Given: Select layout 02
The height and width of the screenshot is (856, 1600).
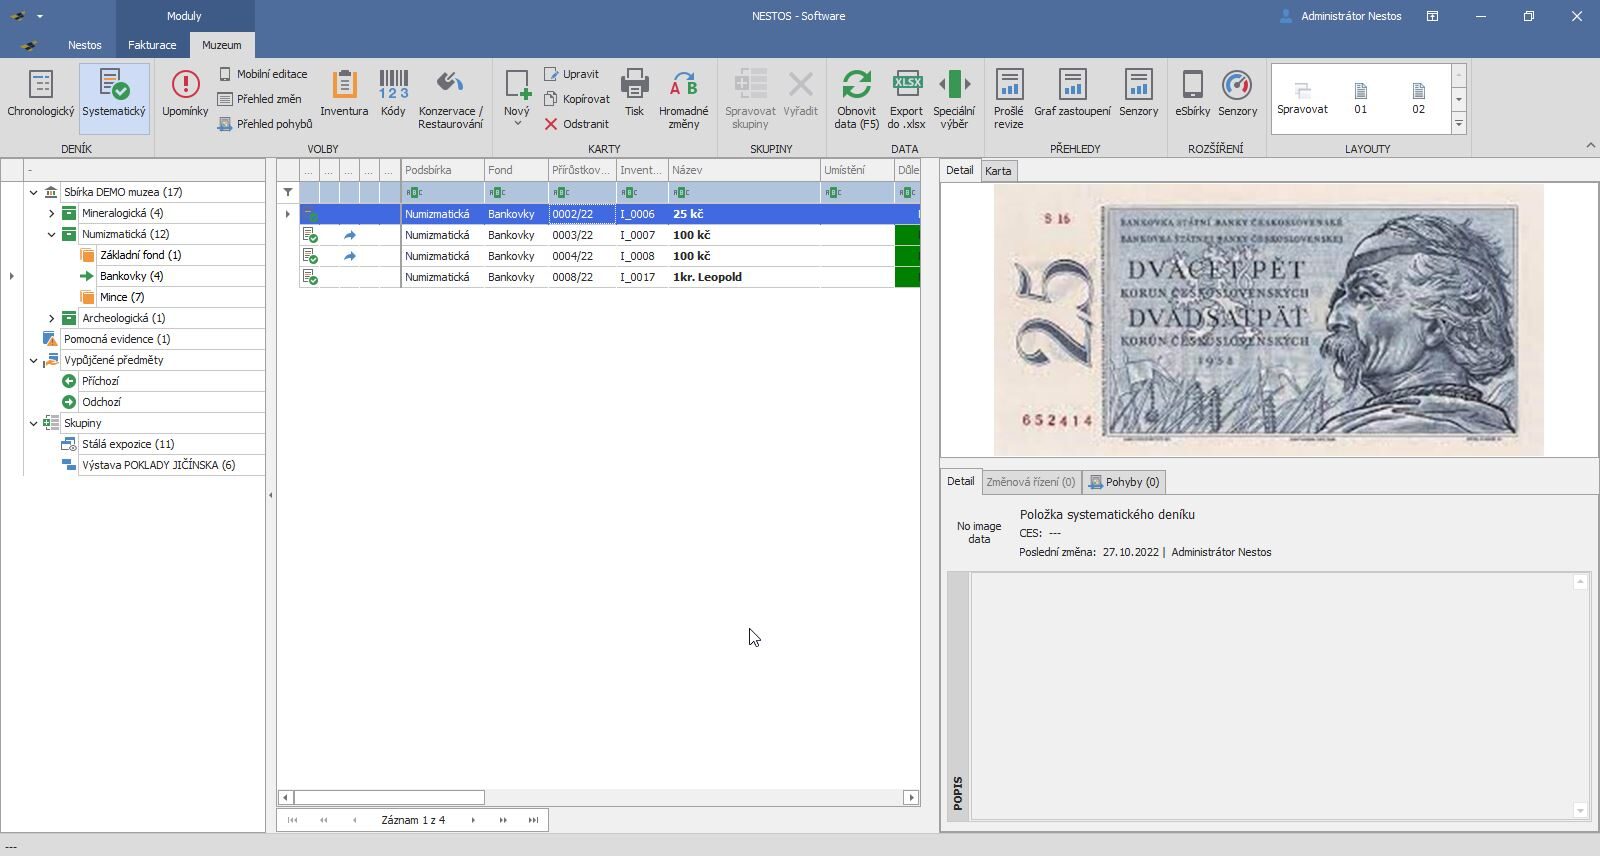Looking at the screenshot, I should pos(1418,98).
